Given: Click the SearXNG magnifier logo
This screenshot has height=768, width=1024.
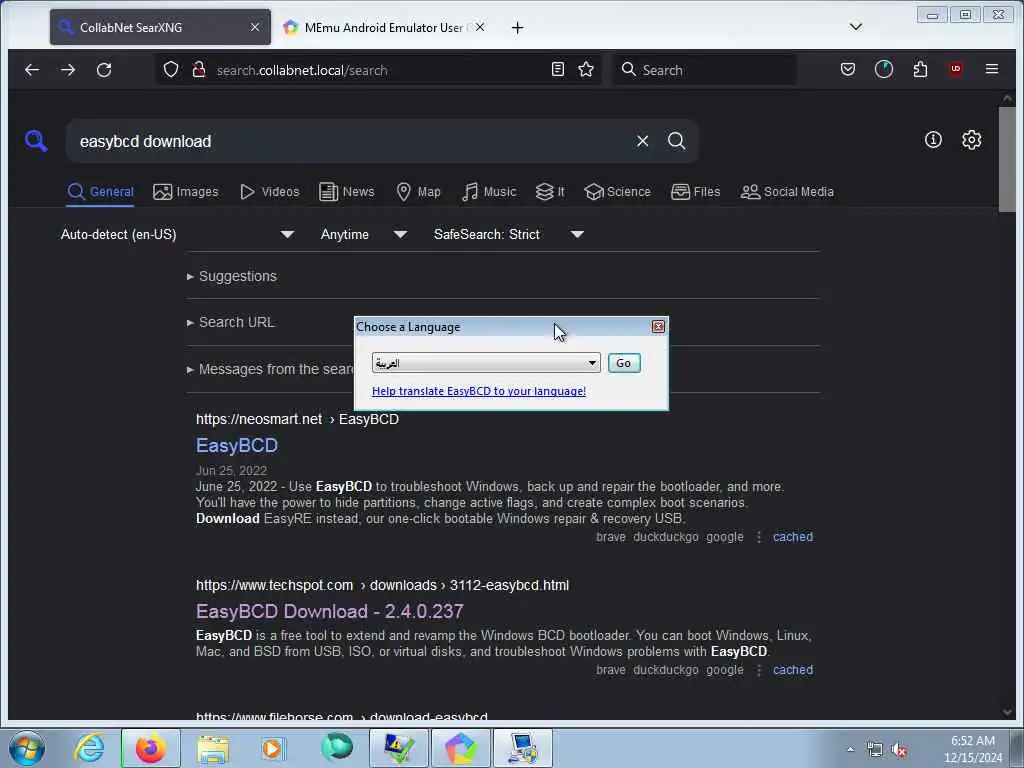Looking at the screenshot, I should (36, 140).
